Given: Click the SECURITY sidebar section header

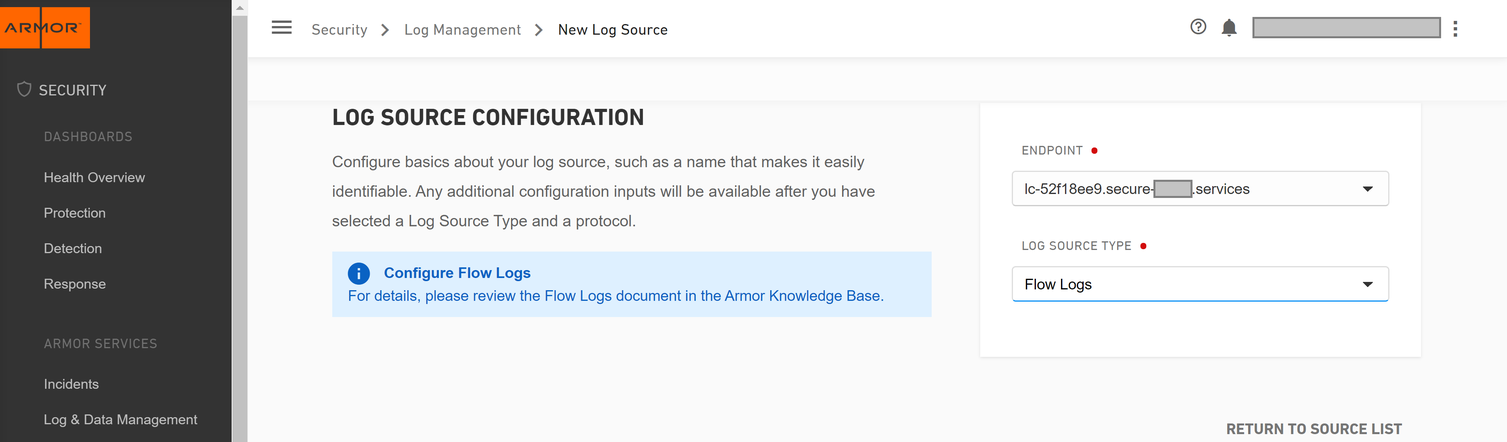Looking at the screenshot, I should 72,90.
